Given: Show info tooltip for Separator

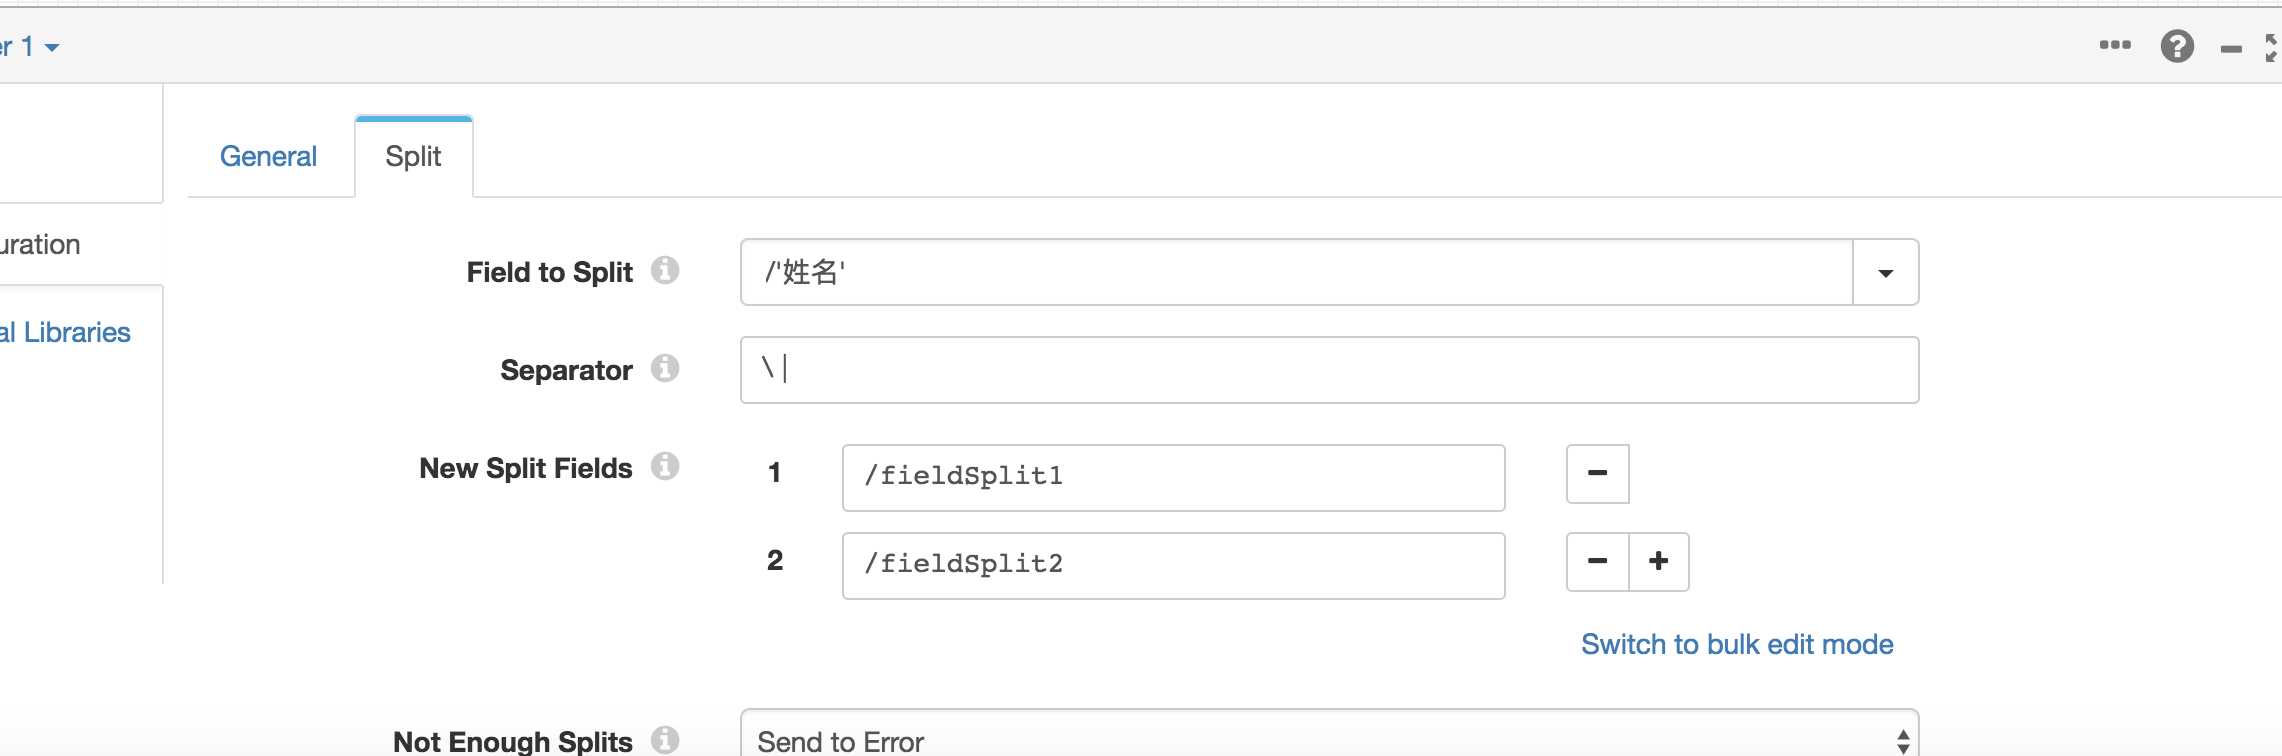Looking at the screenshot, I should click(x=665, y=368).
